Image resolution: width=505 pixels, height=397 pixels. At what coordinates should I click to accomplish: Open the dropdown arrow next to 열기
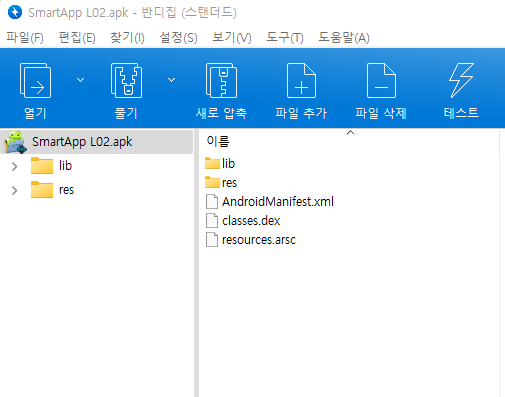point(81,80)
